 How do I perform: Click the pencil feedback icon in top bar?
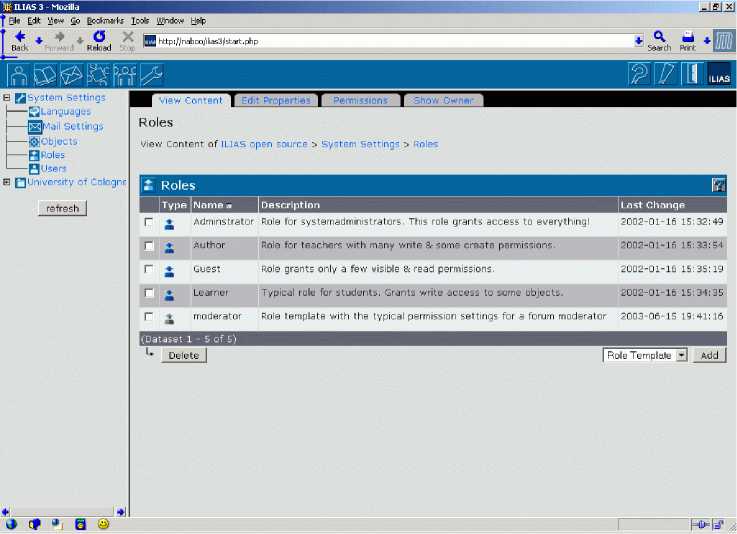pyautogui.click(x=665, y=74)
